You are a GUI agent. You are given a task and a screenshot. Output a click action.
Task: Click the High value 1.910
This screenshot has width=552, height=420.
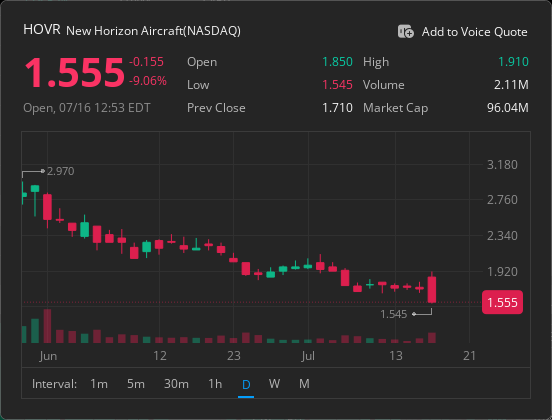[x=513, y=62]
